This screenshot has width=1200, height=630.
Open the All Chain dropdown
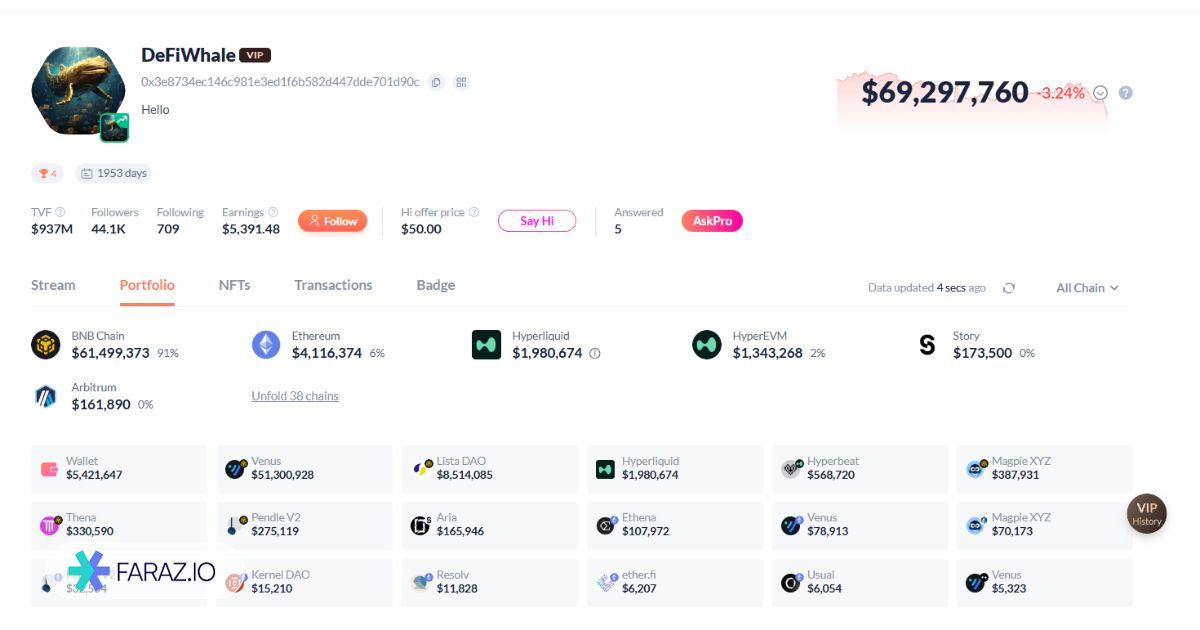click(1087, 288)
